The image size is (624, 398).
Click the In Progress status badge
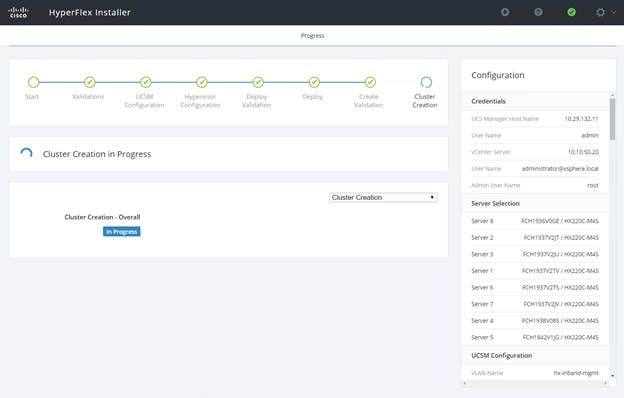(121, 232)
